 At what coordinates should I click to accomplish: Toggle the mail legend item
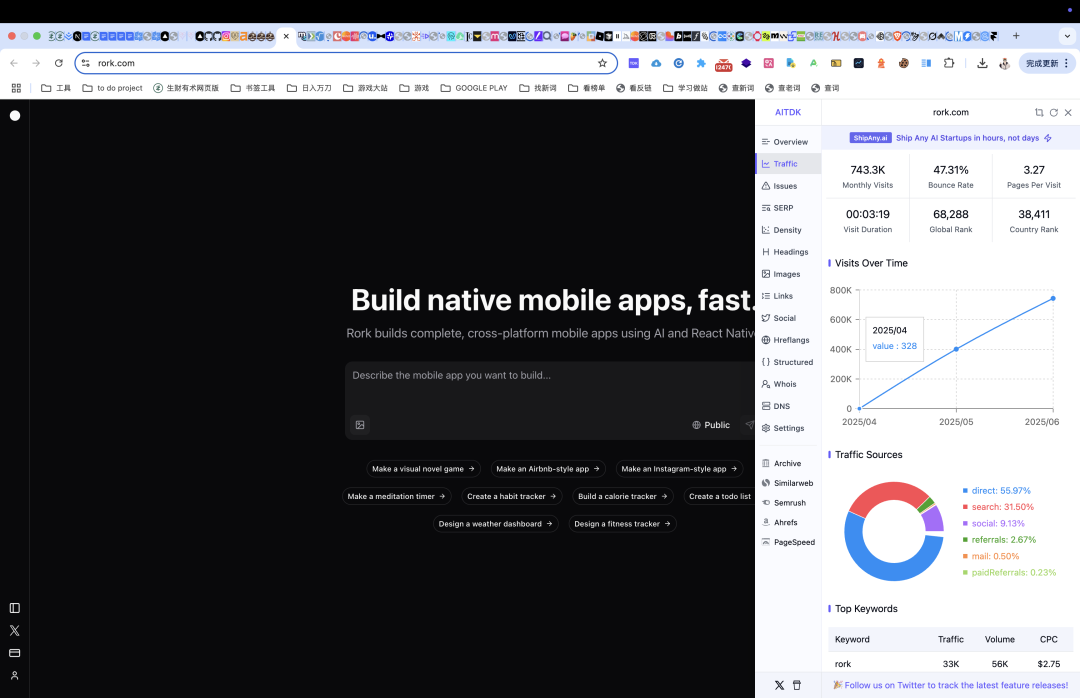991,557
